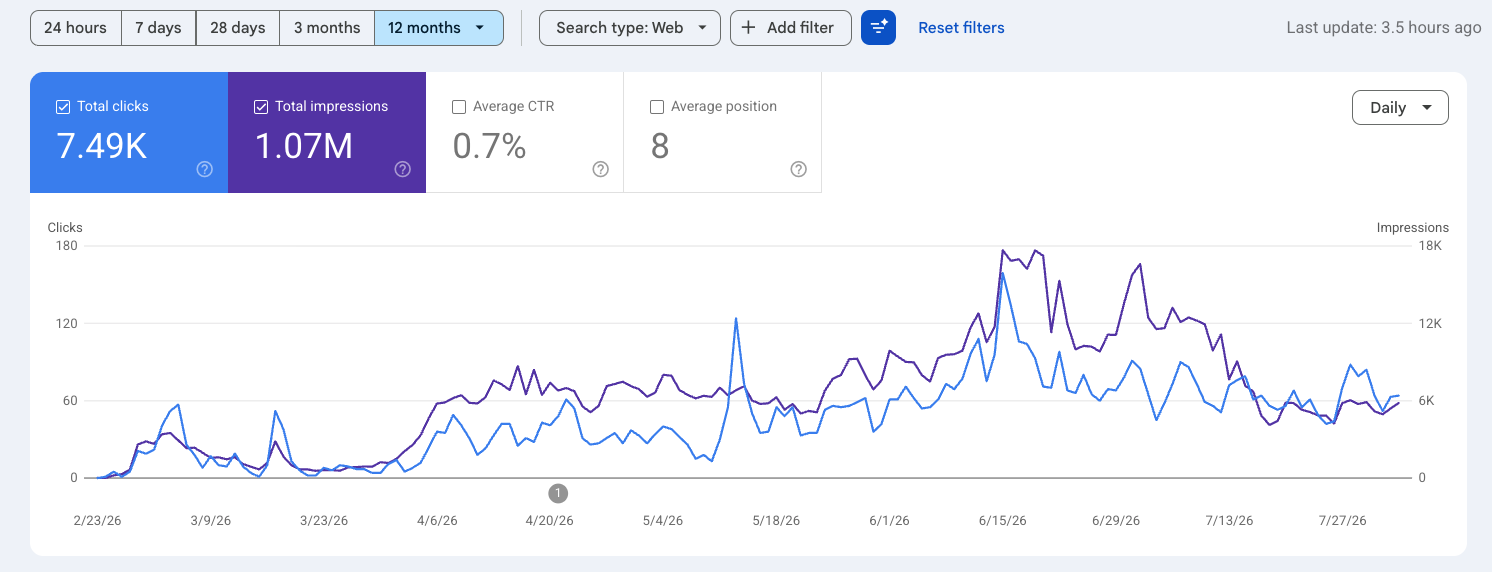1492x572 pixels.
Task: Open help icon on Total clicks card
Action: coord(205,169)
